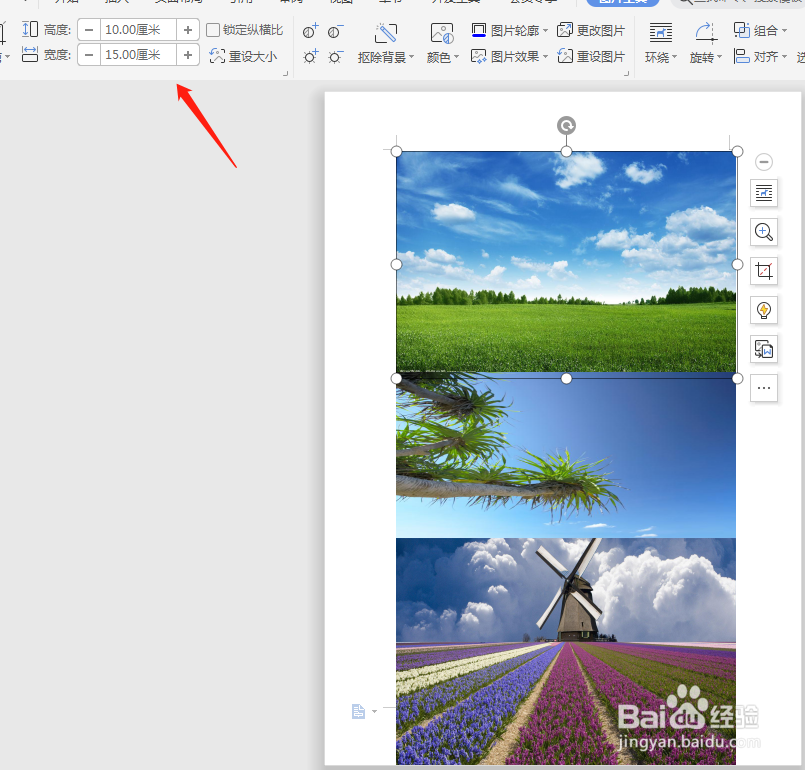
Task: Open the 环绕 wrap dropdown
Action: (x=674, y=56)
